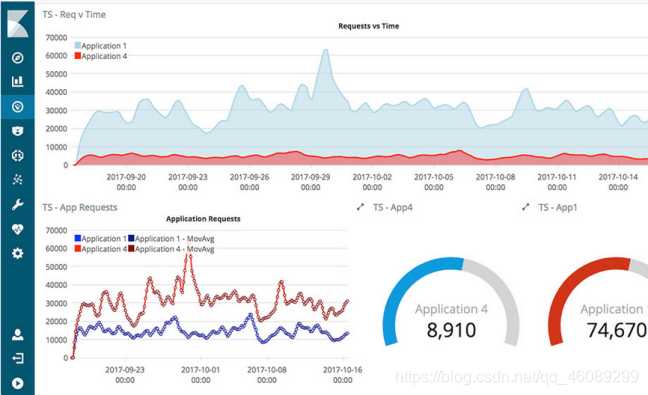648x395 pixels.
Task: Toggle Application 4 label in Requests vs Time legend
Action: [x=104, y=56]
